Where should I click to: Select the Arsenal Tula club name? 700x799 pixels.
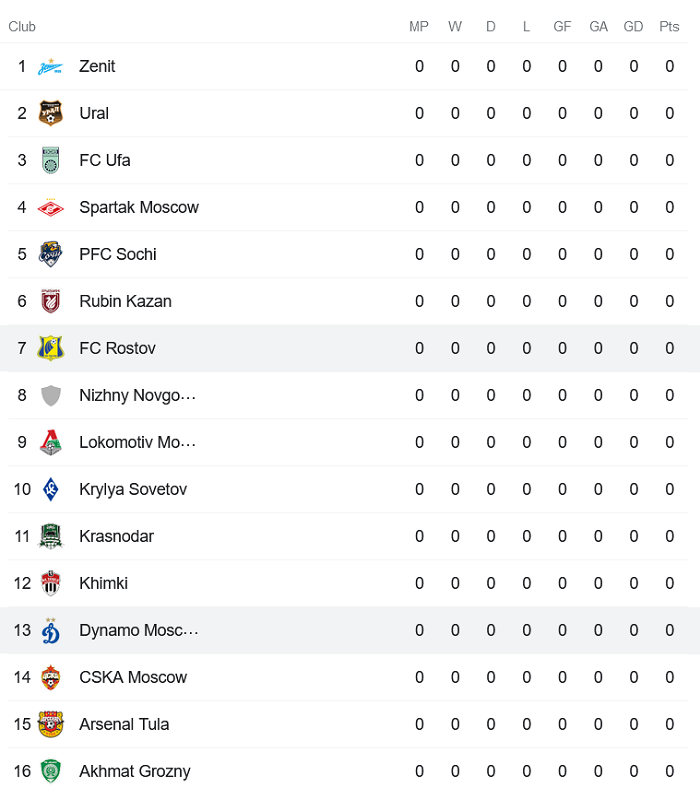(124, 725)
